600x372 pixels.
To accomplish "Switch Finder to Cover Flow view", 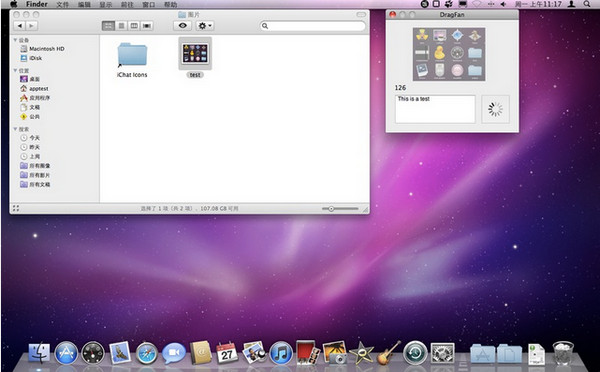I will pos(147,26).
